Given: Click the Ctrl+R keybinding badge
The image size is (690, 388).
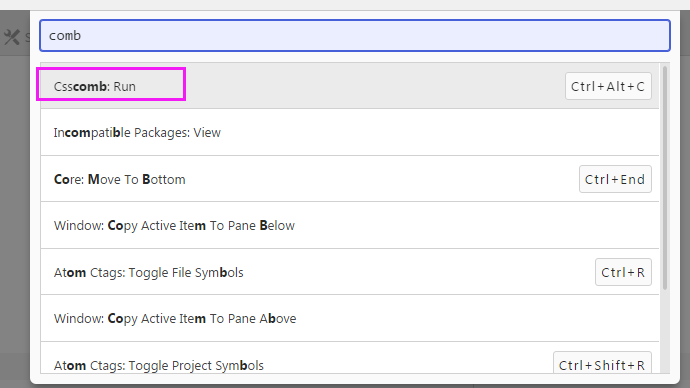Looking at the screenshot, I should coord(623,272).
